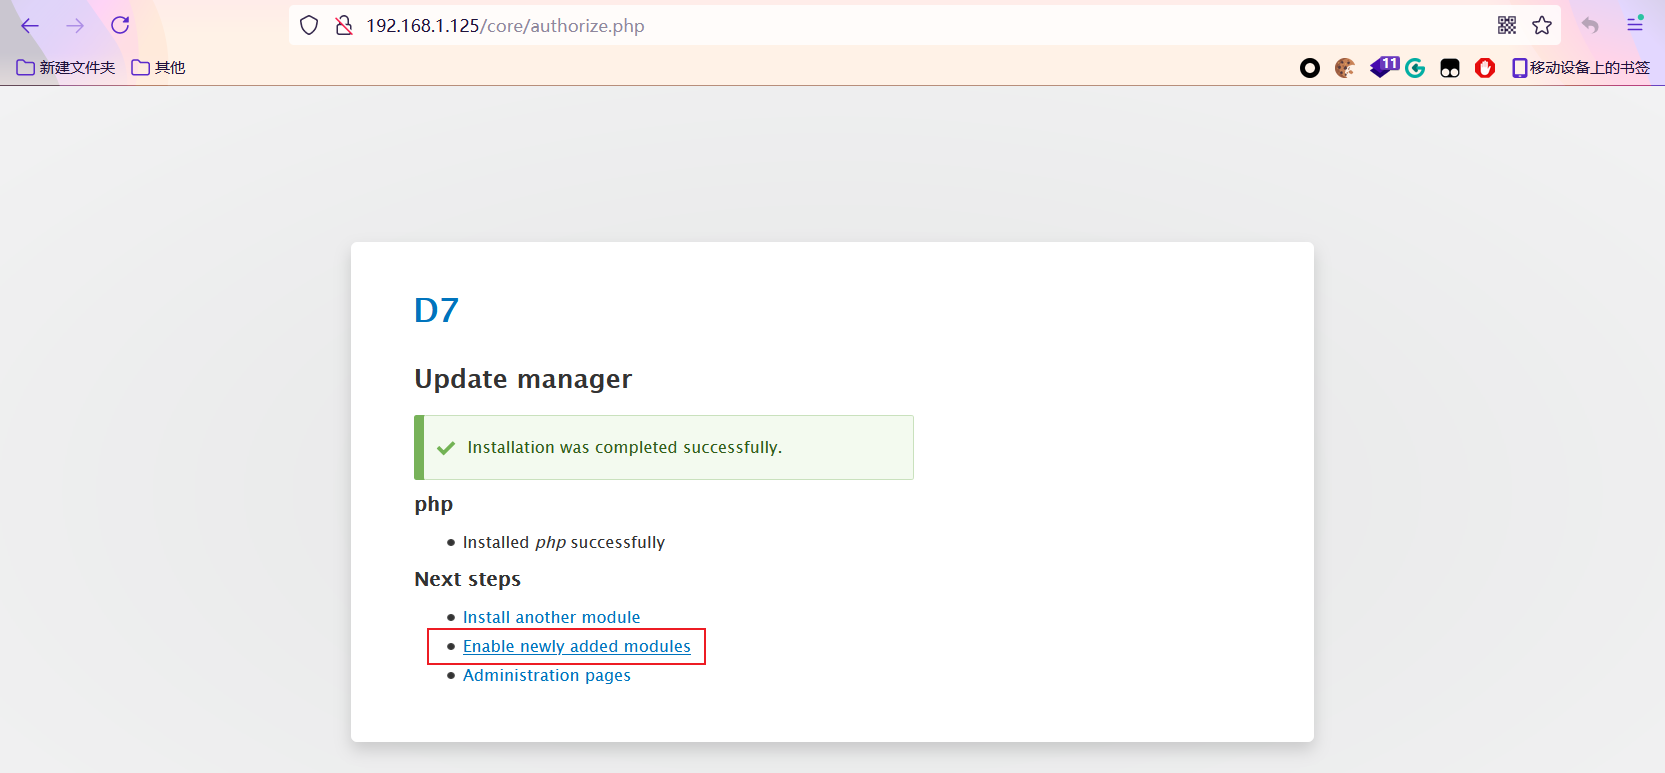Go back to the previous page

point(30,26)
